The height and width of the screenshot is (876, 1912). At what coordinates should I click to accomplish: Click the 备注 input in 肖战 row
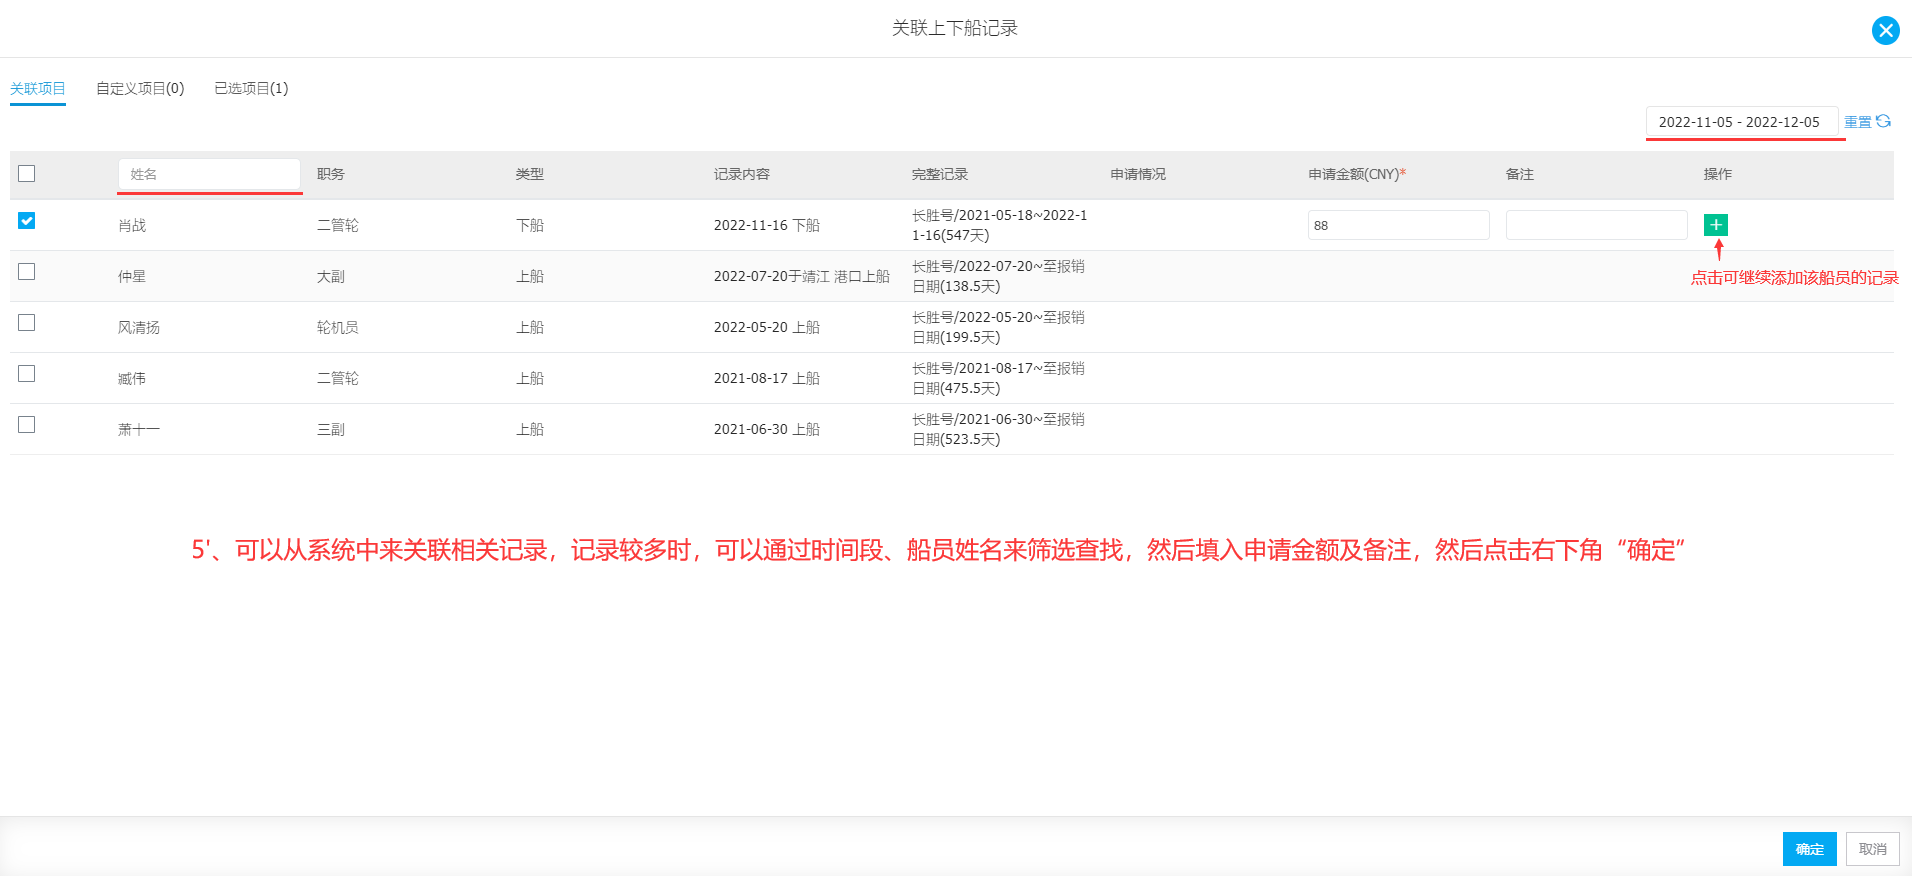pyautogui.click(x=1596, y=225)
